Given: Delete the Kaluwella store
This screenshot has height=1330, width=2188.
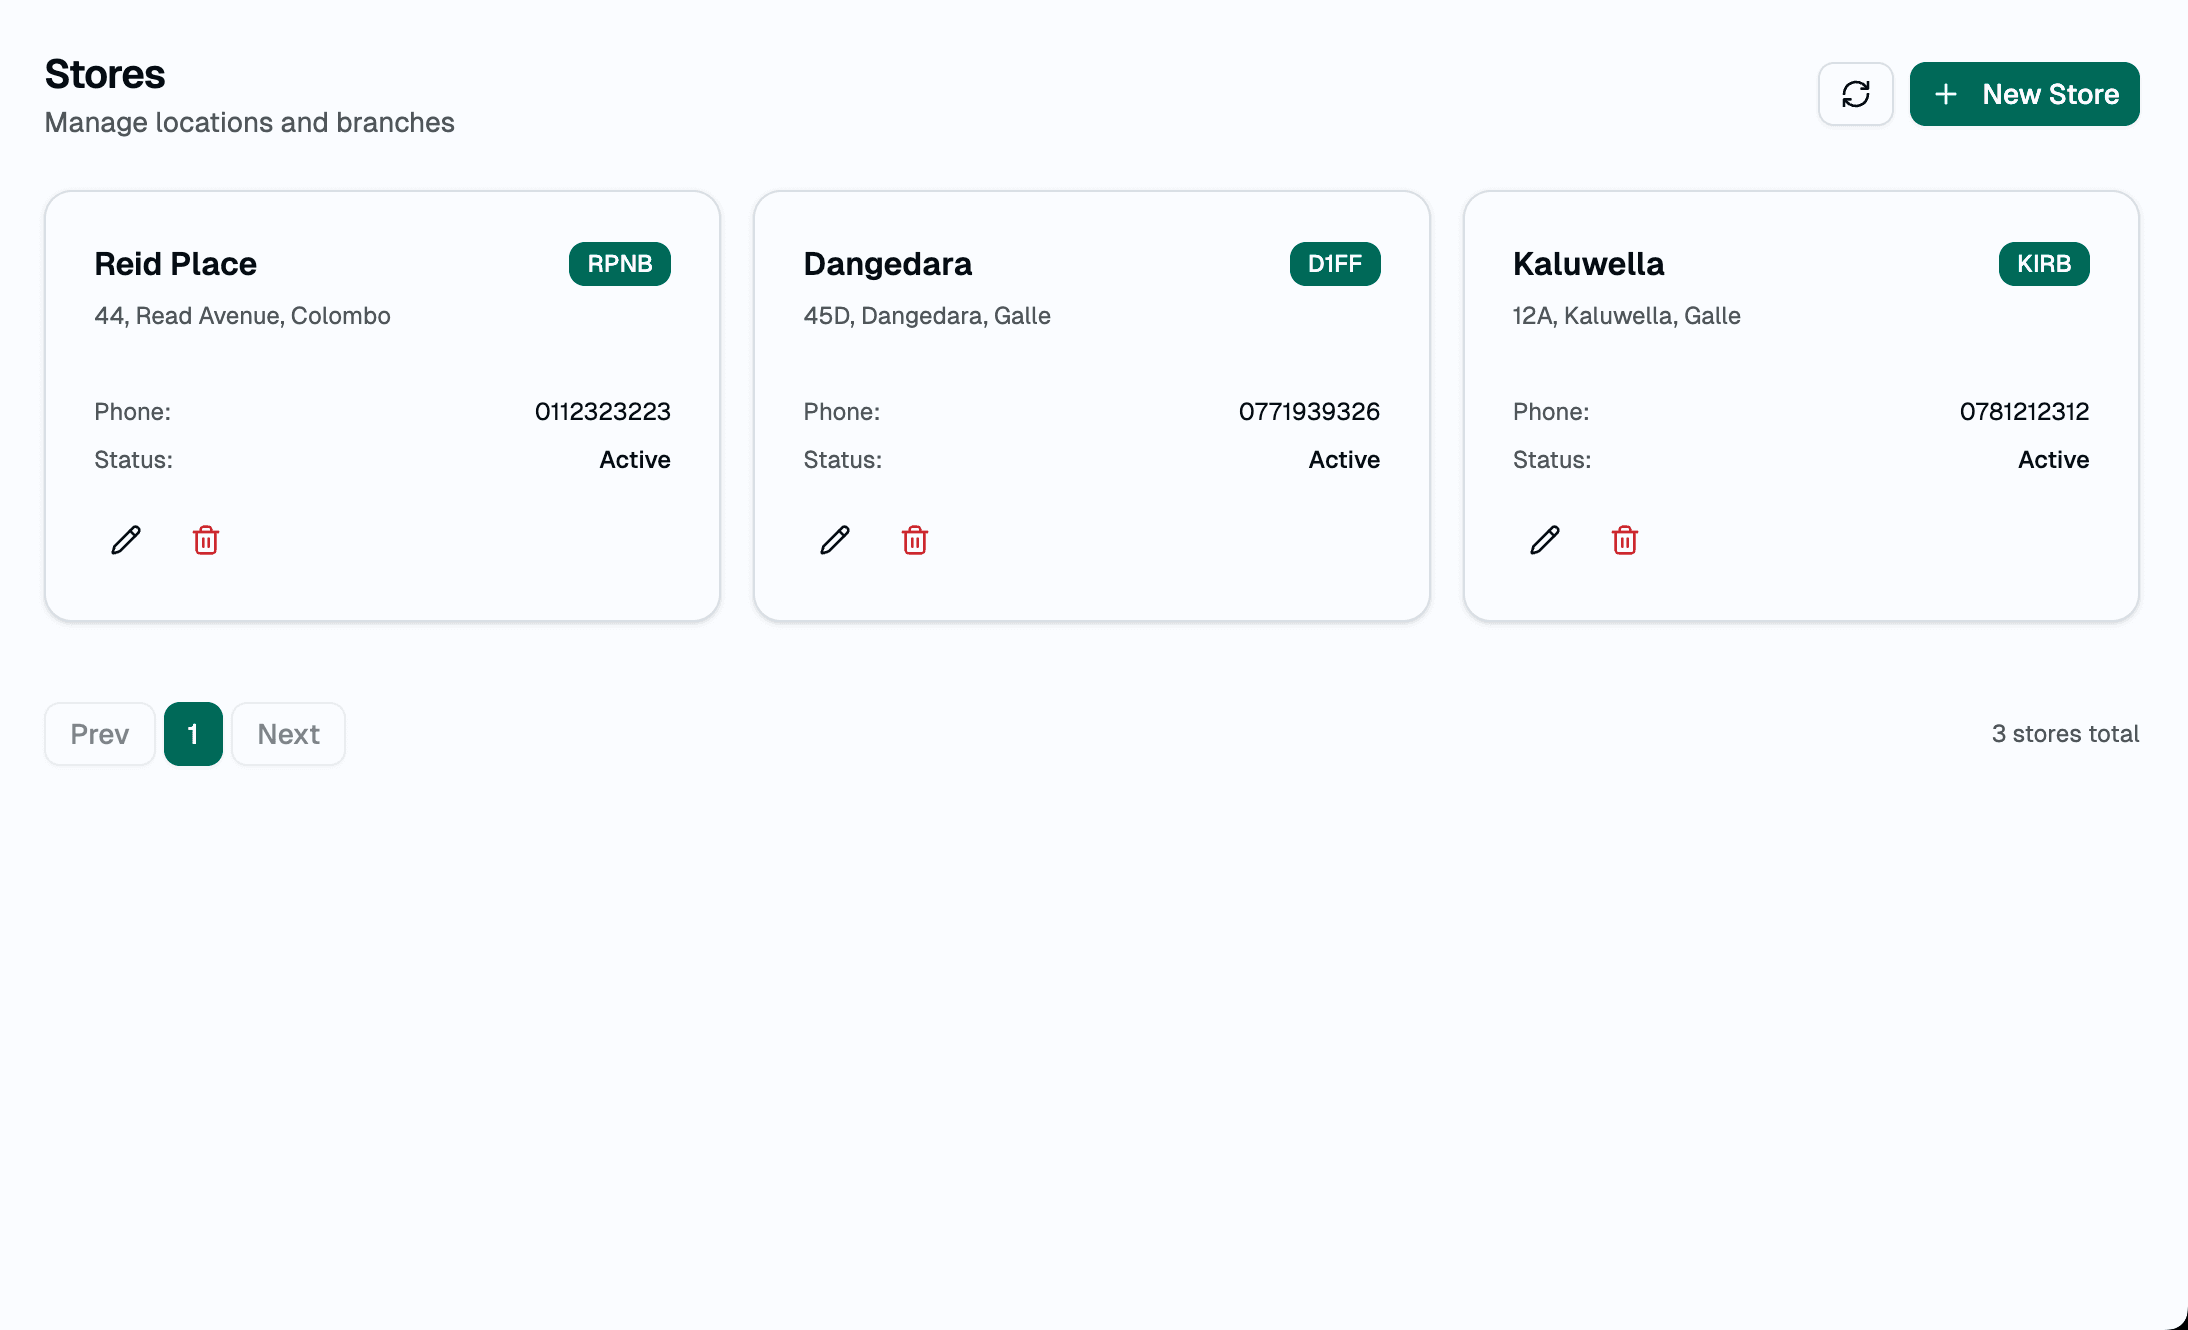Looking at the screenshot, I should click(1623, 540).
